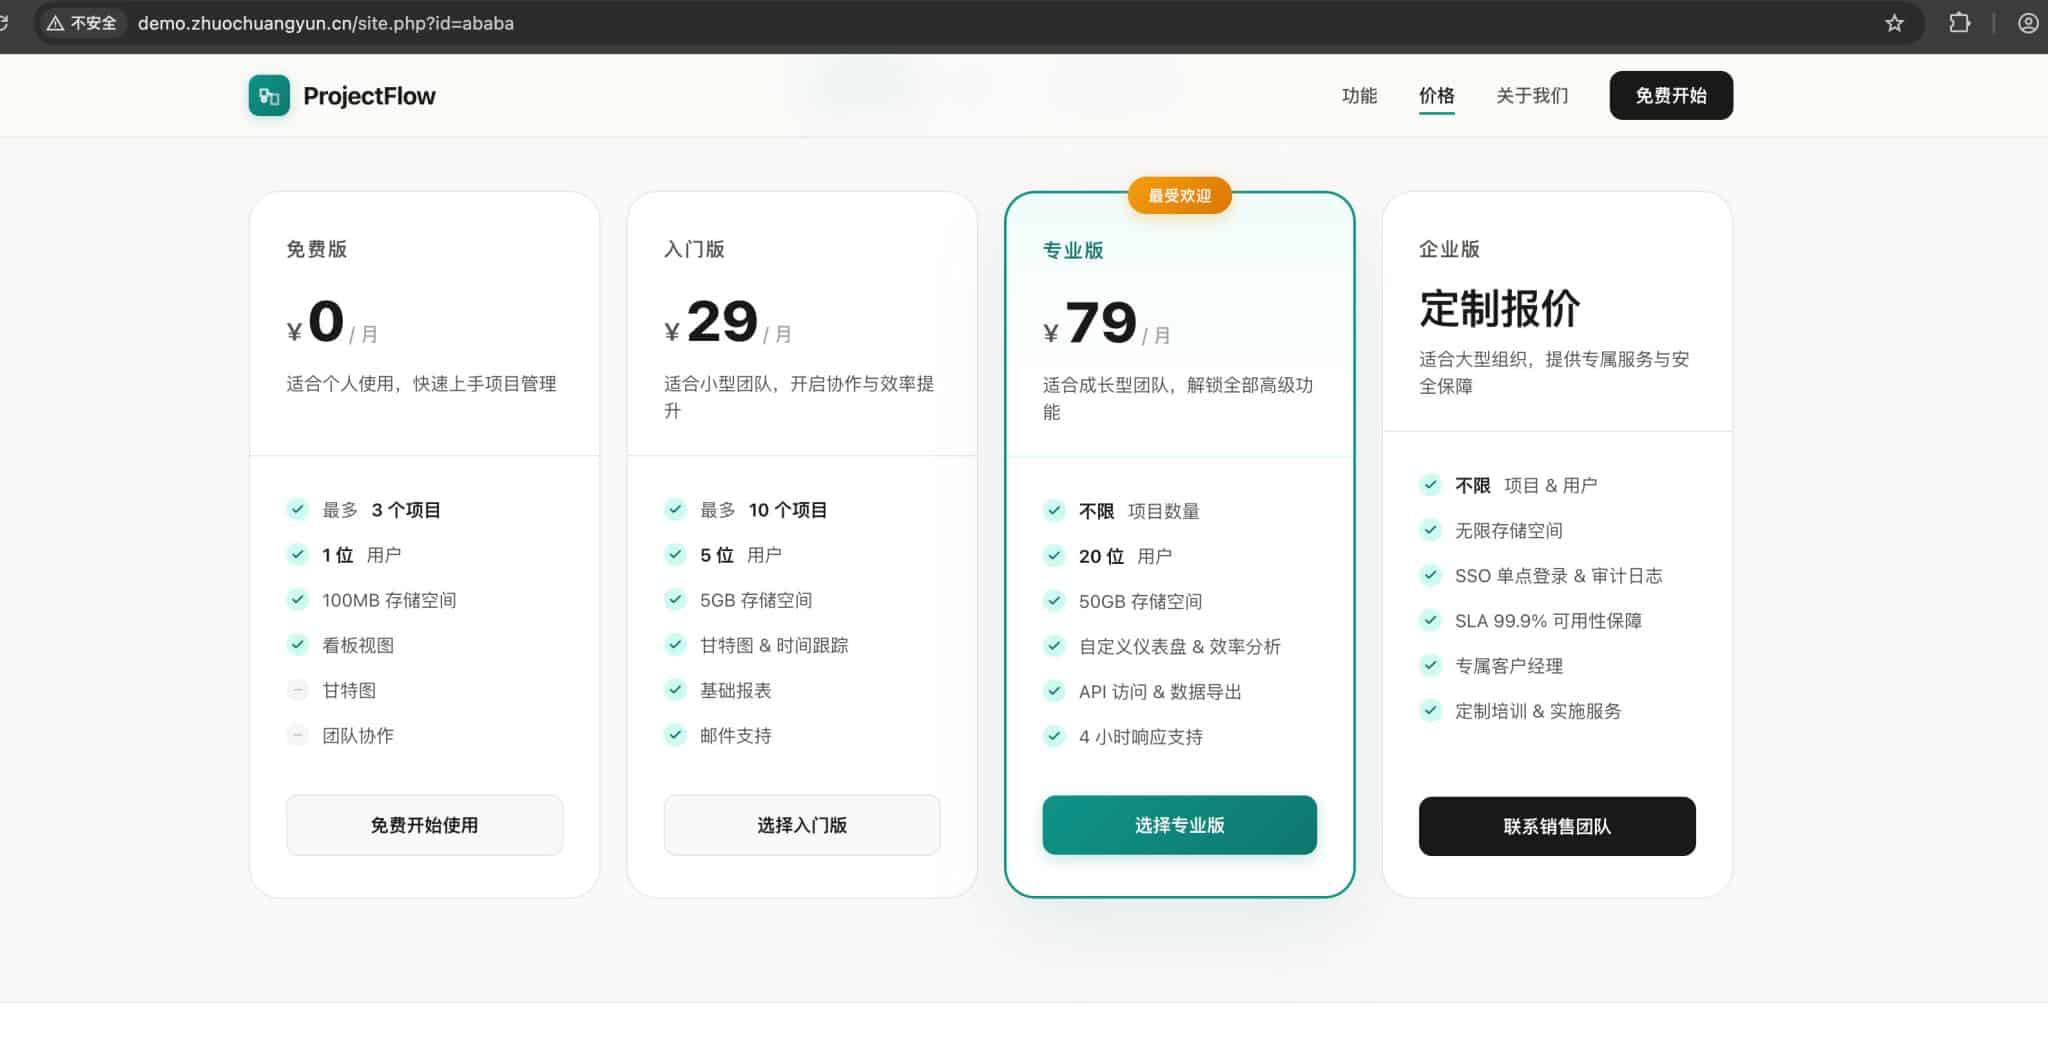Bookmark this page with the star icon
This screenshot has width=2048, height=1052.
(x=1894, y=23)
